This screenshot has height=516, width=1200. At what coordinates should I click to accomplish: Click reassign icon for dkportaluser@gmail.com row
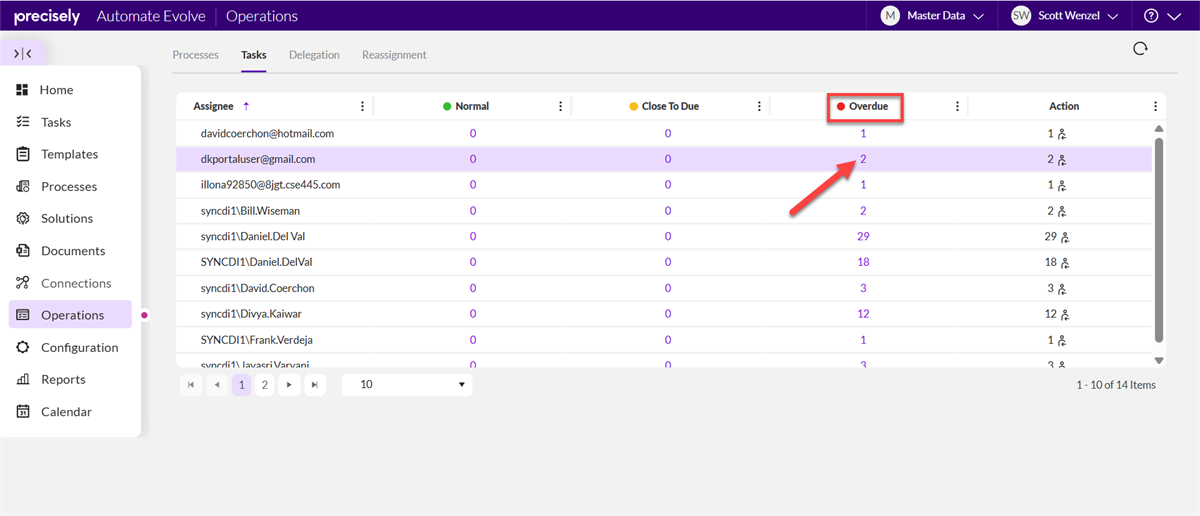pos(1064,159)
